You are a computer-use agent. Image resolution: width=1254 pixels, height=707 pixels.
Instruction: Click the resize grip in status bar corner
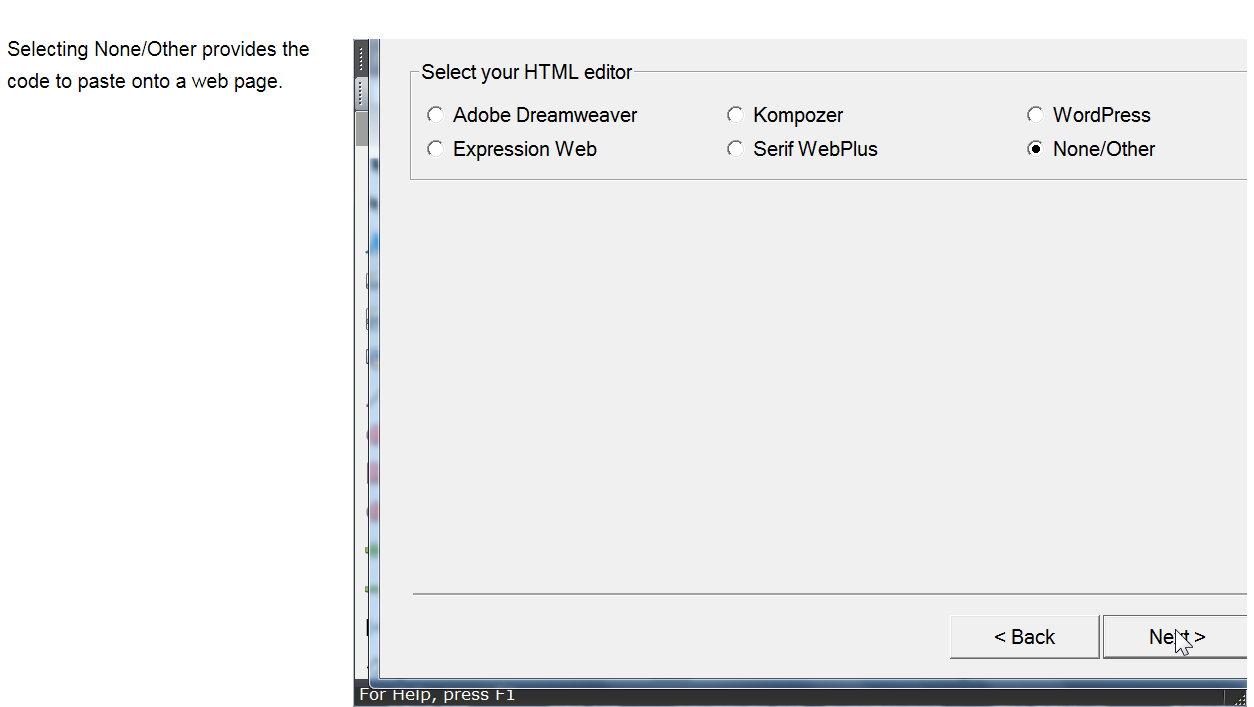pos(1239,698)
